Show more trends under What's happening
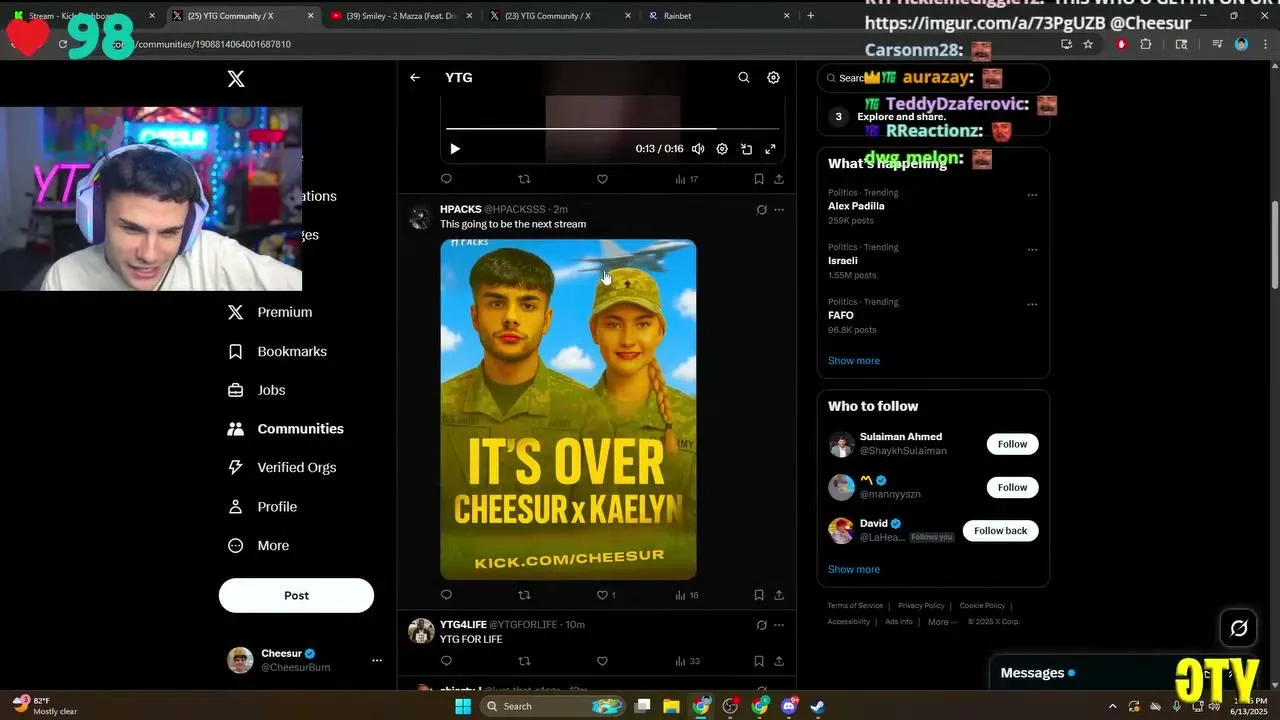 pyautogui.click(x=854, y=361)
